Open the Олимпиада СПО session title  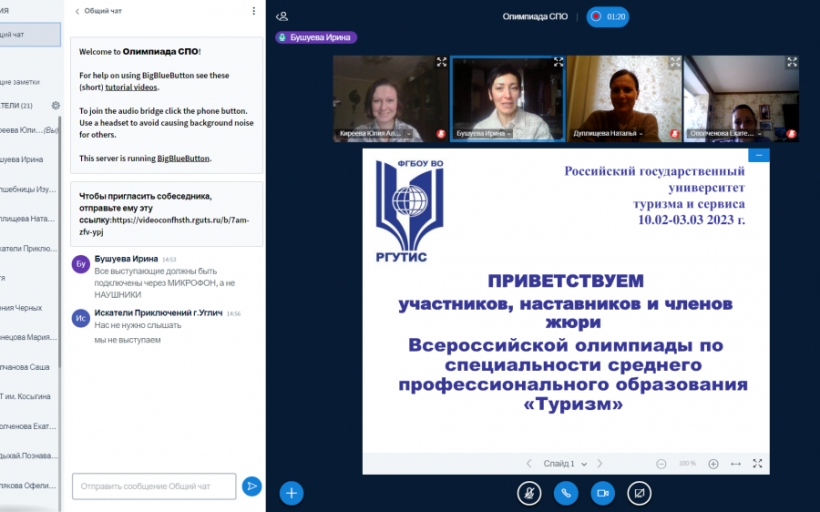pos(535,17)
